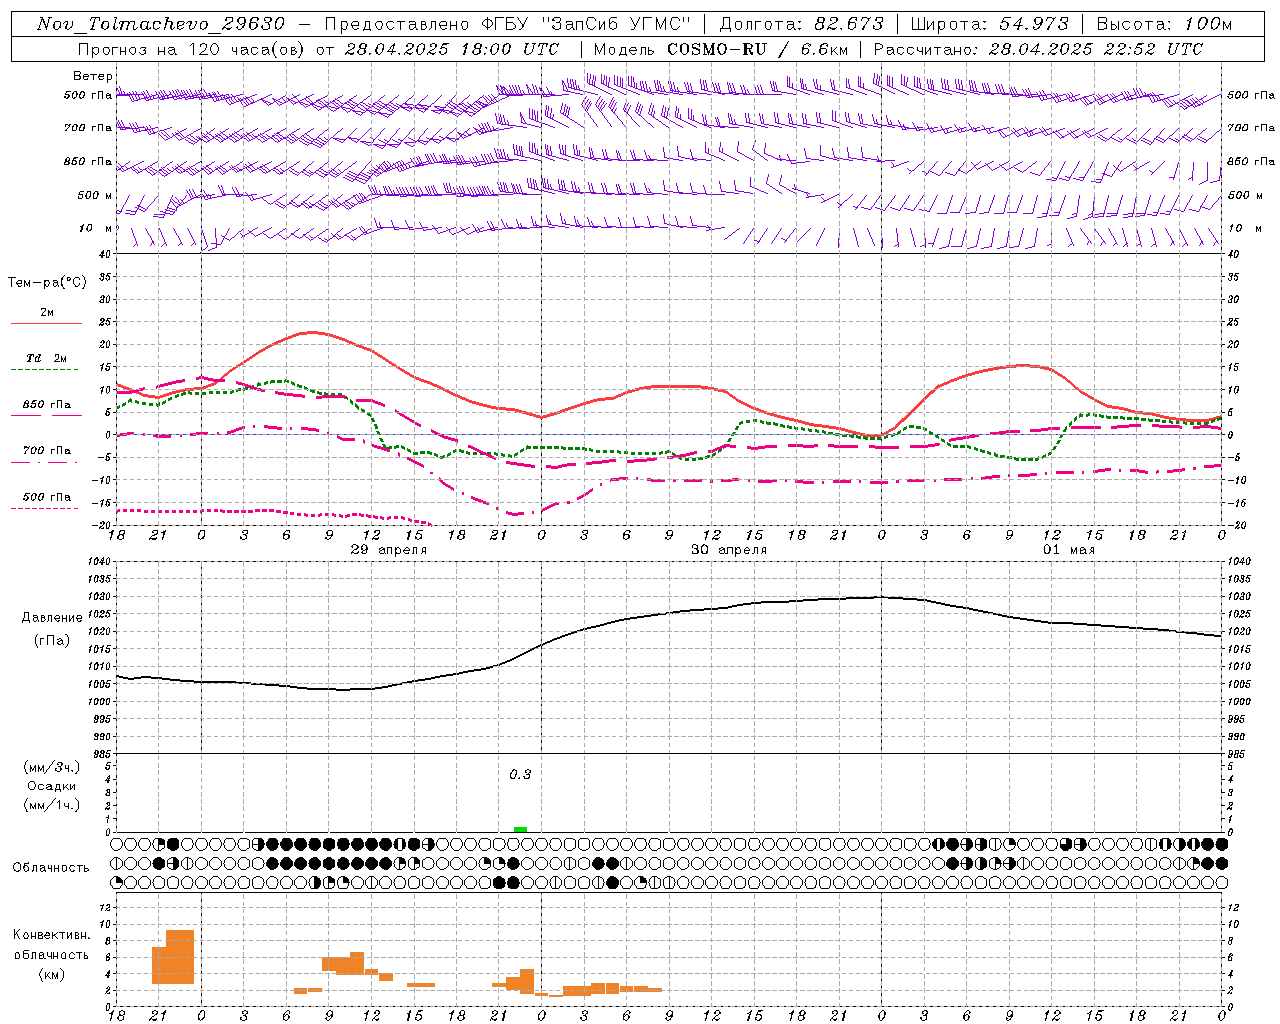The image size is (1280, 1024).
Task: Click the Td 2м dew point legend entry
Action: coord(47,358)
